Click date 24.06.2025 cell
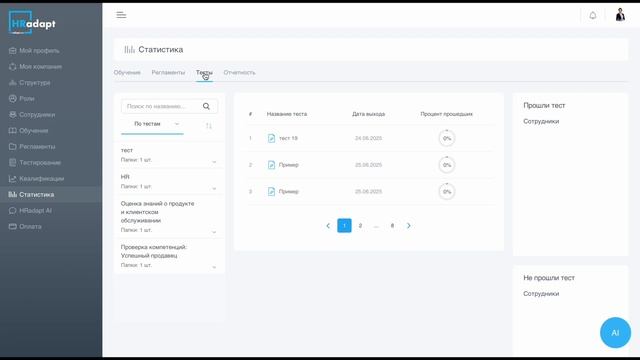 (368, 138)
